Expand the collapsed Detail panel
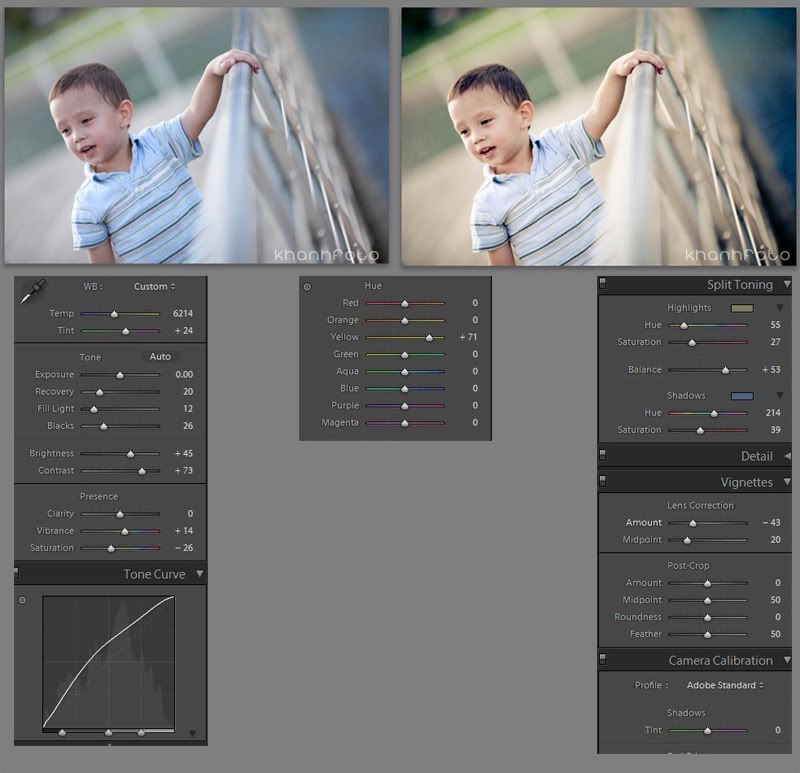 (786, 456)
